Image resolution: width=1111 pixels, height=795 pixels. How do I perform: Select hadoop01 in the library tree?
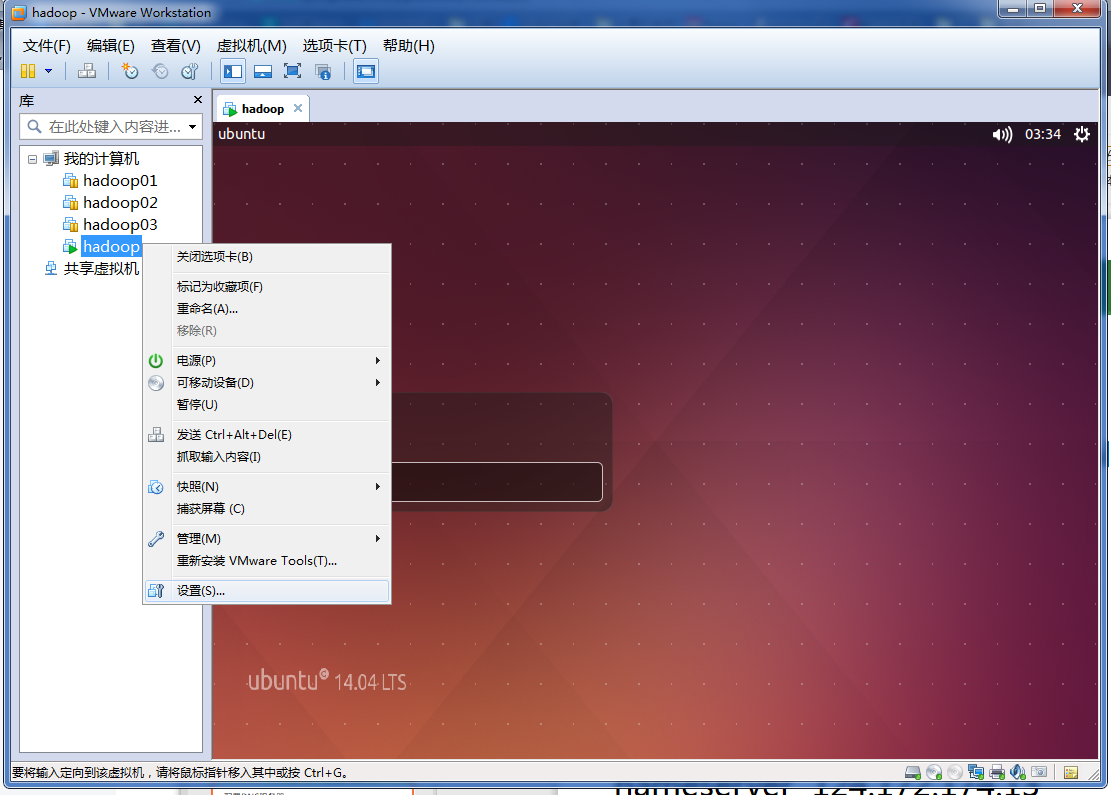[120, 181]
